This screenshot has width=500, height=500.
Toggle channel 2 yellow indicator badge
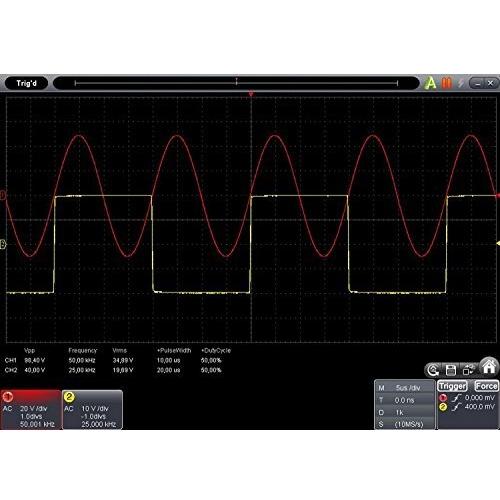69,397
